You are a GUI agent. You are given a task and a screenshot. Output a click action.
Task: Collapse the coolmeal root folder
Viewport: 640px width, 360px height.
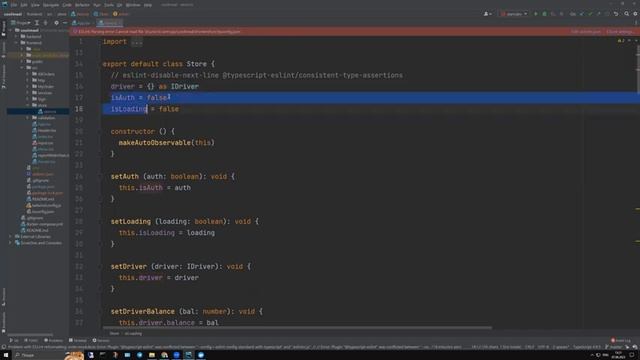tap(11, 30)
